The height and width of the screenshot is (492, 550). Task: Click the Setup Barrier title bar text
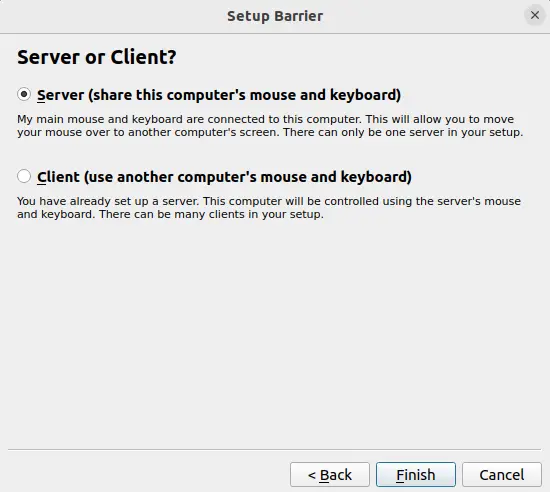coord(275,16)
